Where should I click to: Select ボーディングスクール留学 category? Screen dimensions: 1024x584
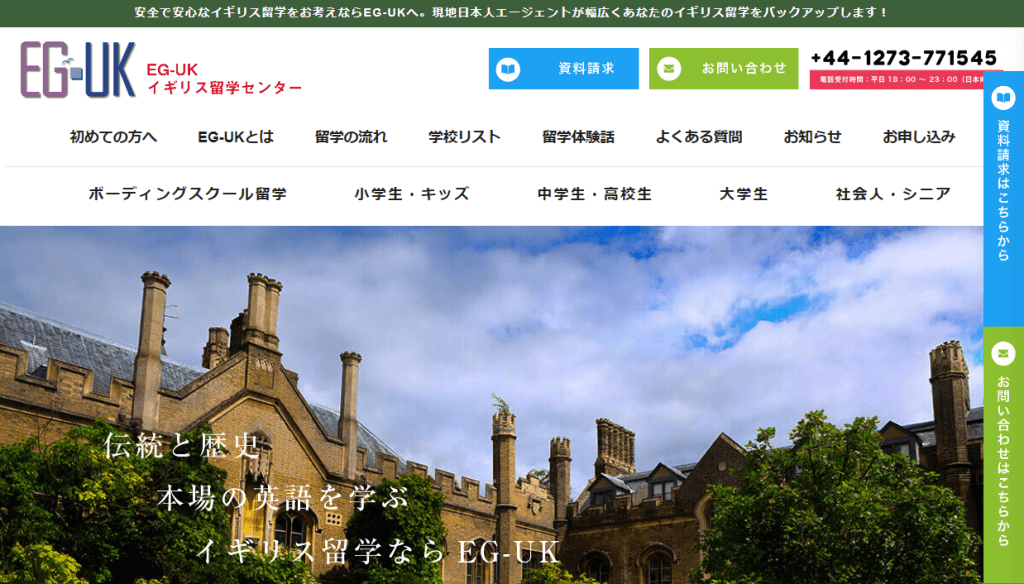tap(187, 194)
